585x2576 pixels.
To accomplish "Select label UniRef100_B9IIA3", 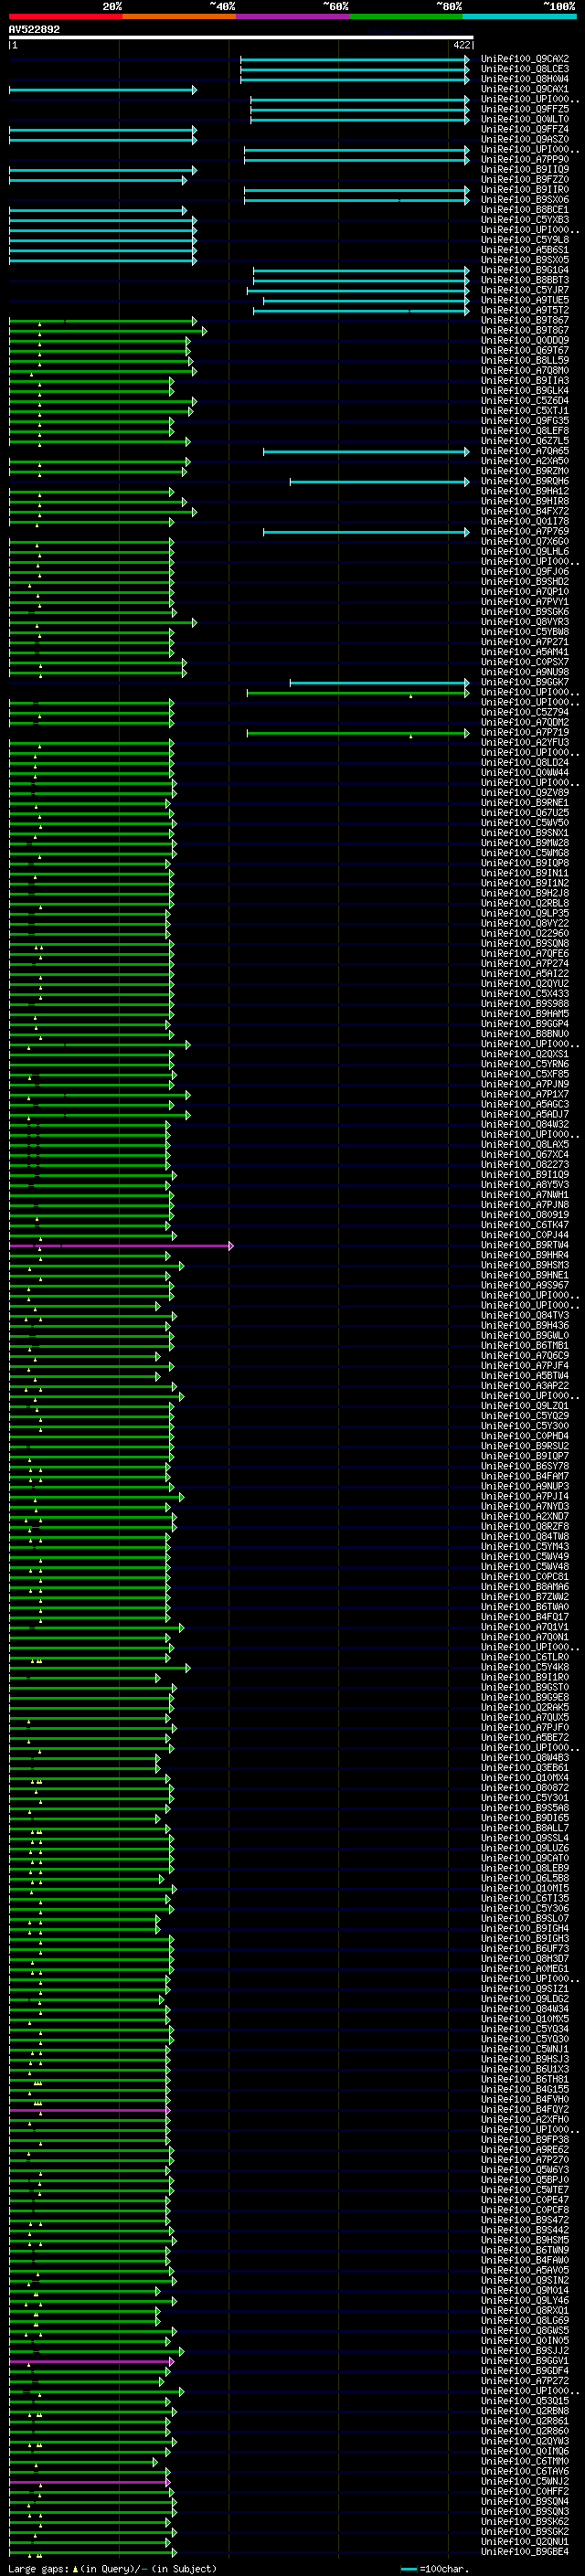I will 525,380.
